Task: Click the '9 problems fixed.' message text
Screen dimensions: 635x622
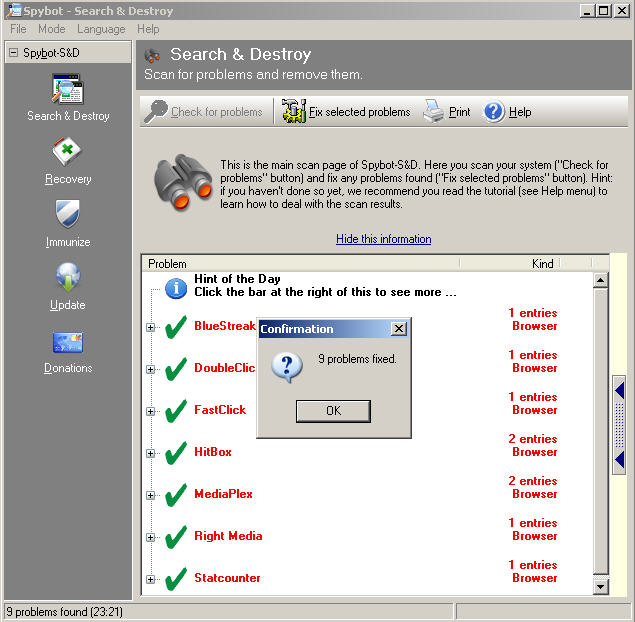Action: 357,359
